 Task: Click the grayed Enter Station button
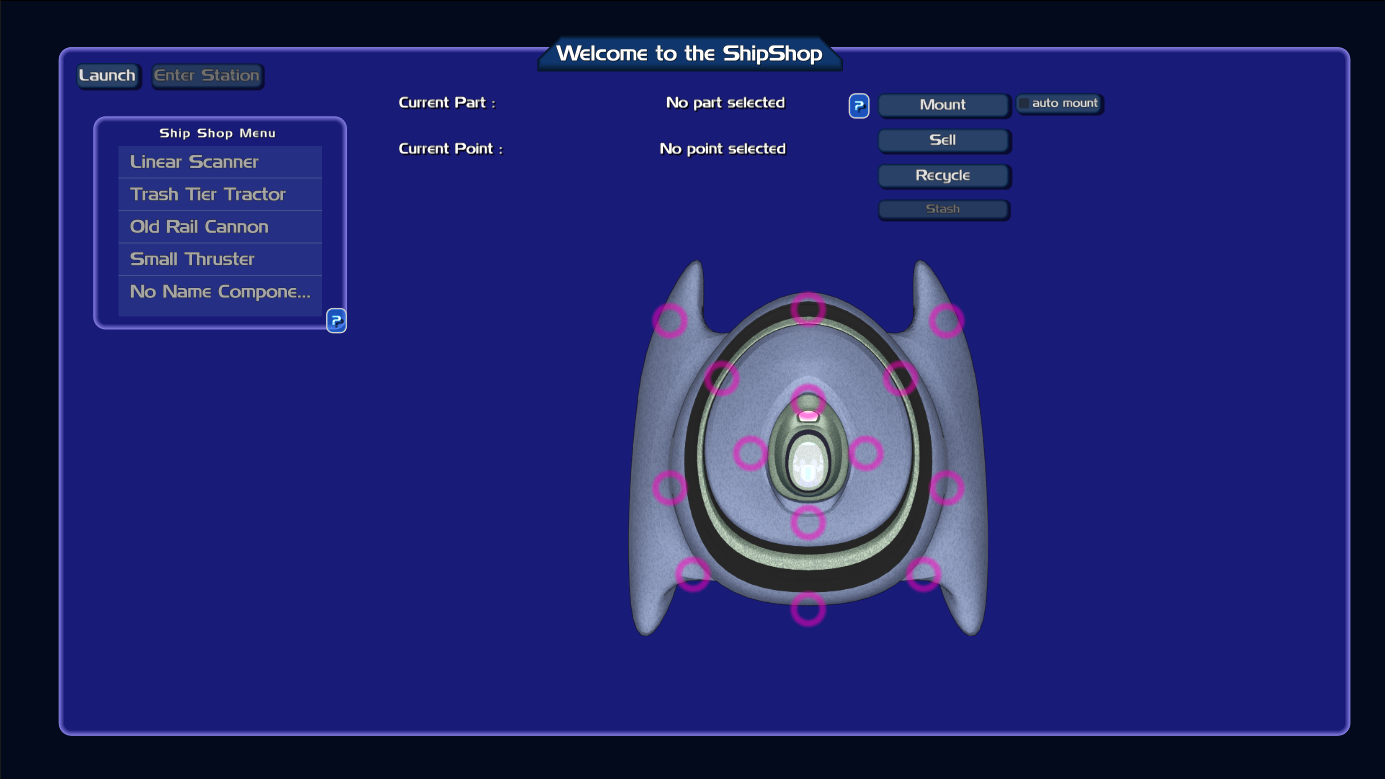tap(207, 76)
